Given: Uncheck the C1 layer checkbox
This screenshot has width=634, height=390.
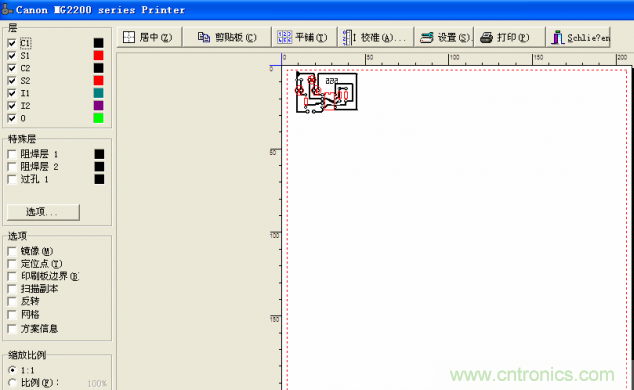Looking at the screenshot, I should coord(12,43).
